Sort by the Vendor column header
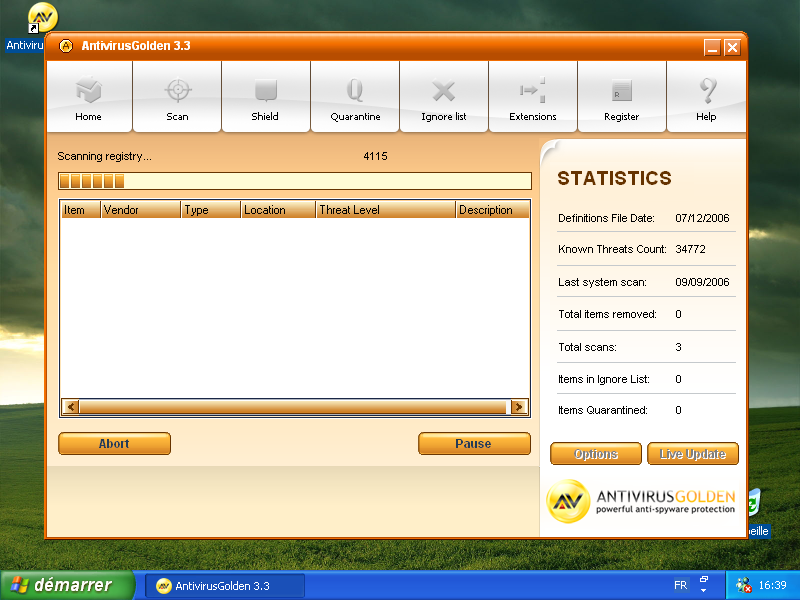The image size is (800, 600). click(x=140, y=210)
